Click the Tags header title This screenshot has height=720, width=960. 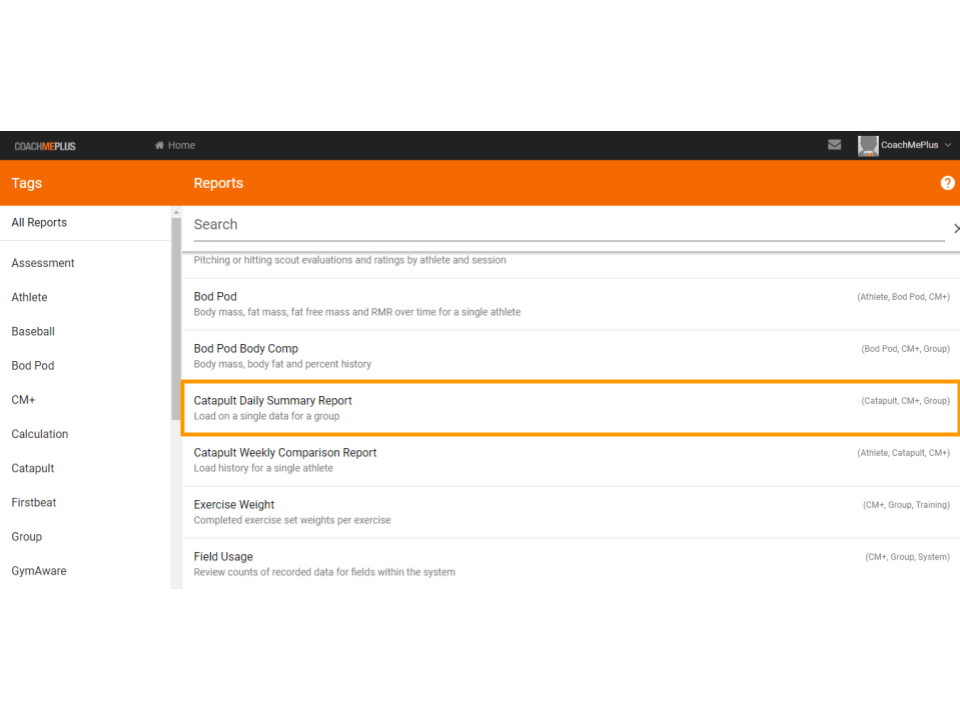pyautogui.click(x=26, y=183)
